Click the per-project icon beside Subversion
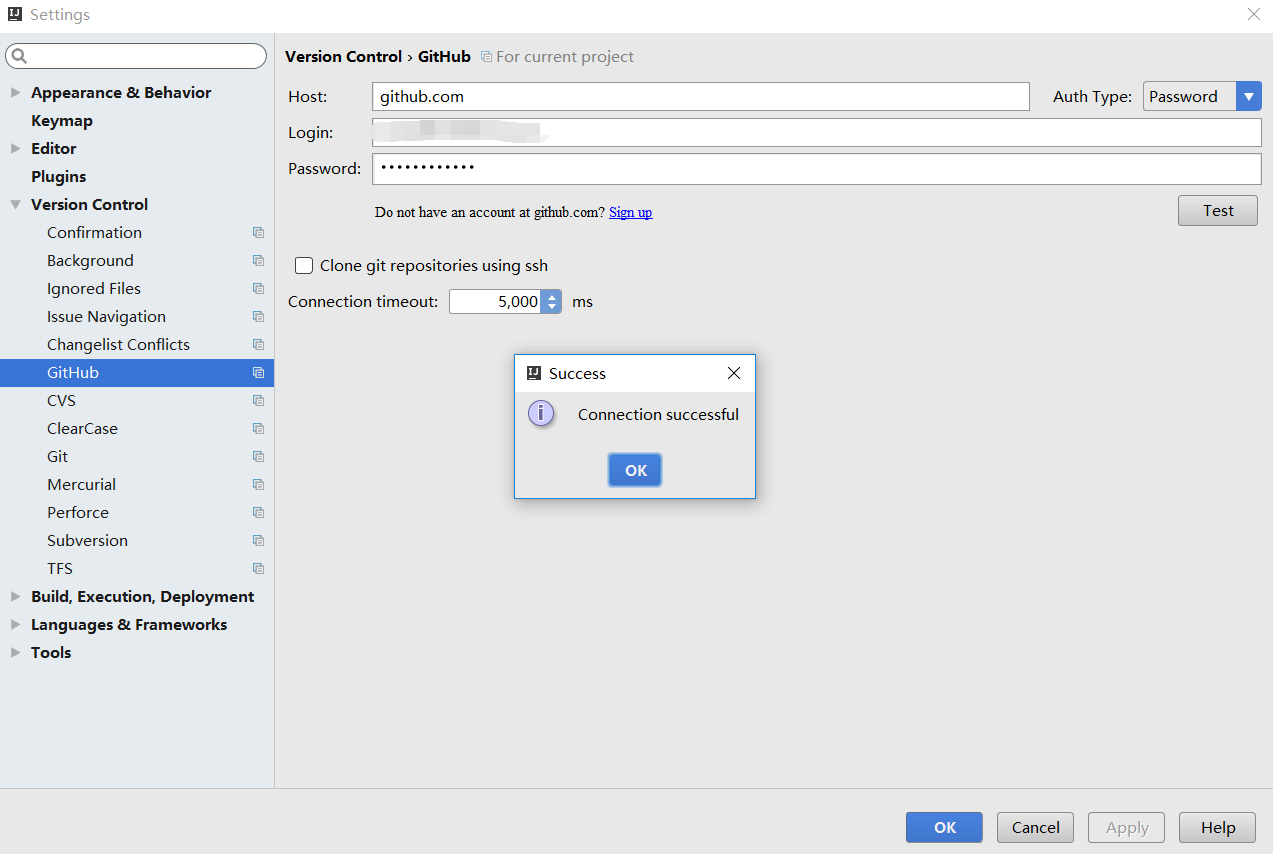 tap(258, 540)
